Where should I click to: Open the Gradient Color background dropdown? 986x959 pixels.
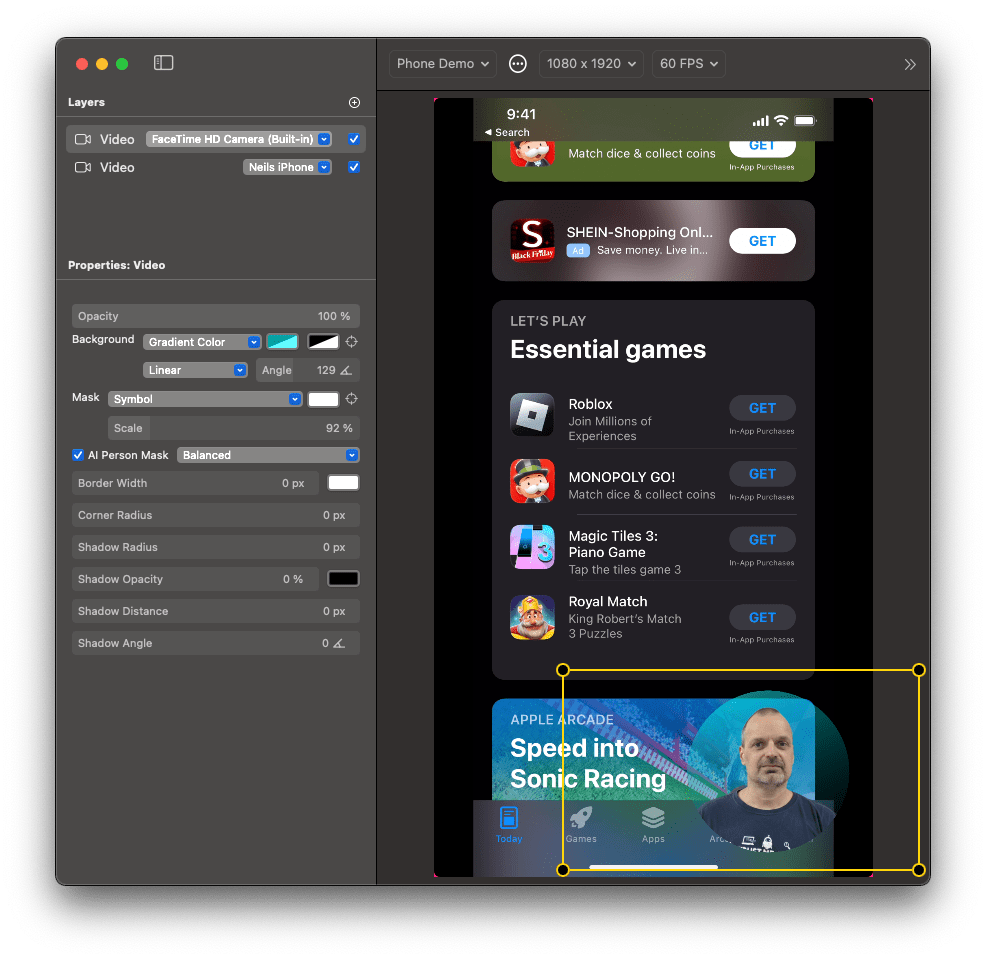tap(203, 342)
